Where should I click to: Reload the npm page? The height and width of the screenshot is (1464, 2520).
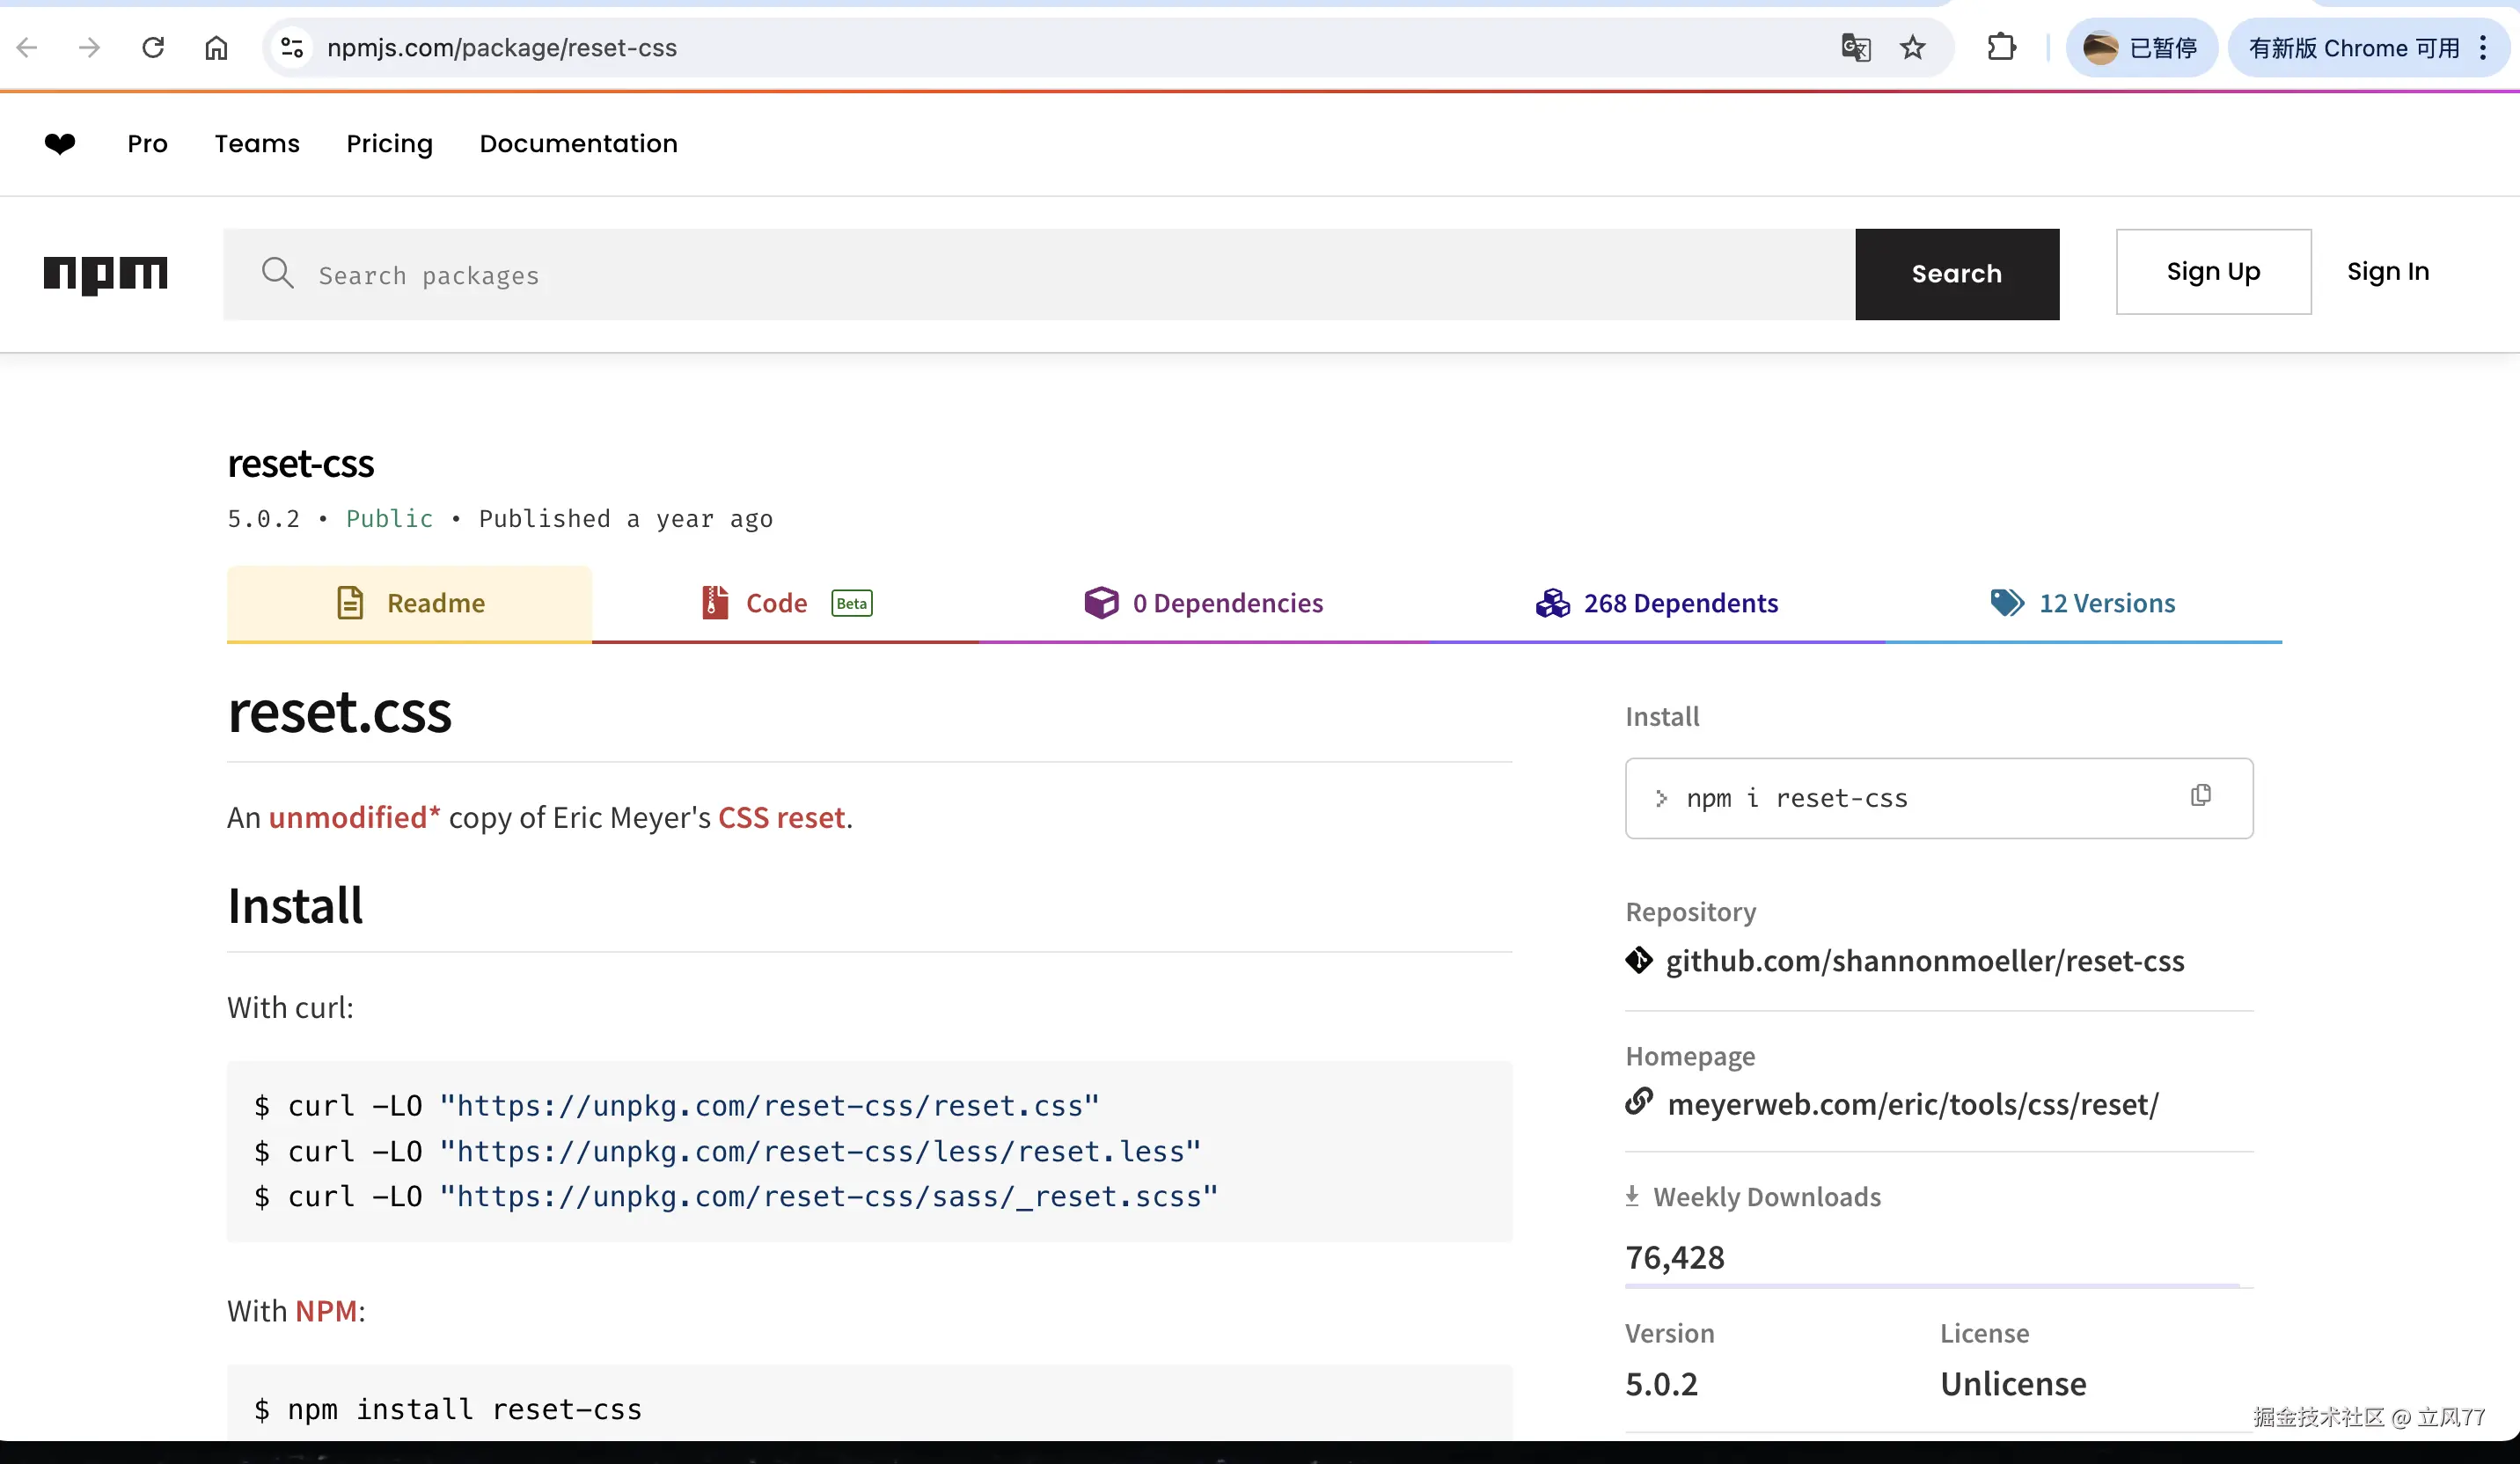pyautogui.click(x=153, y=47)
